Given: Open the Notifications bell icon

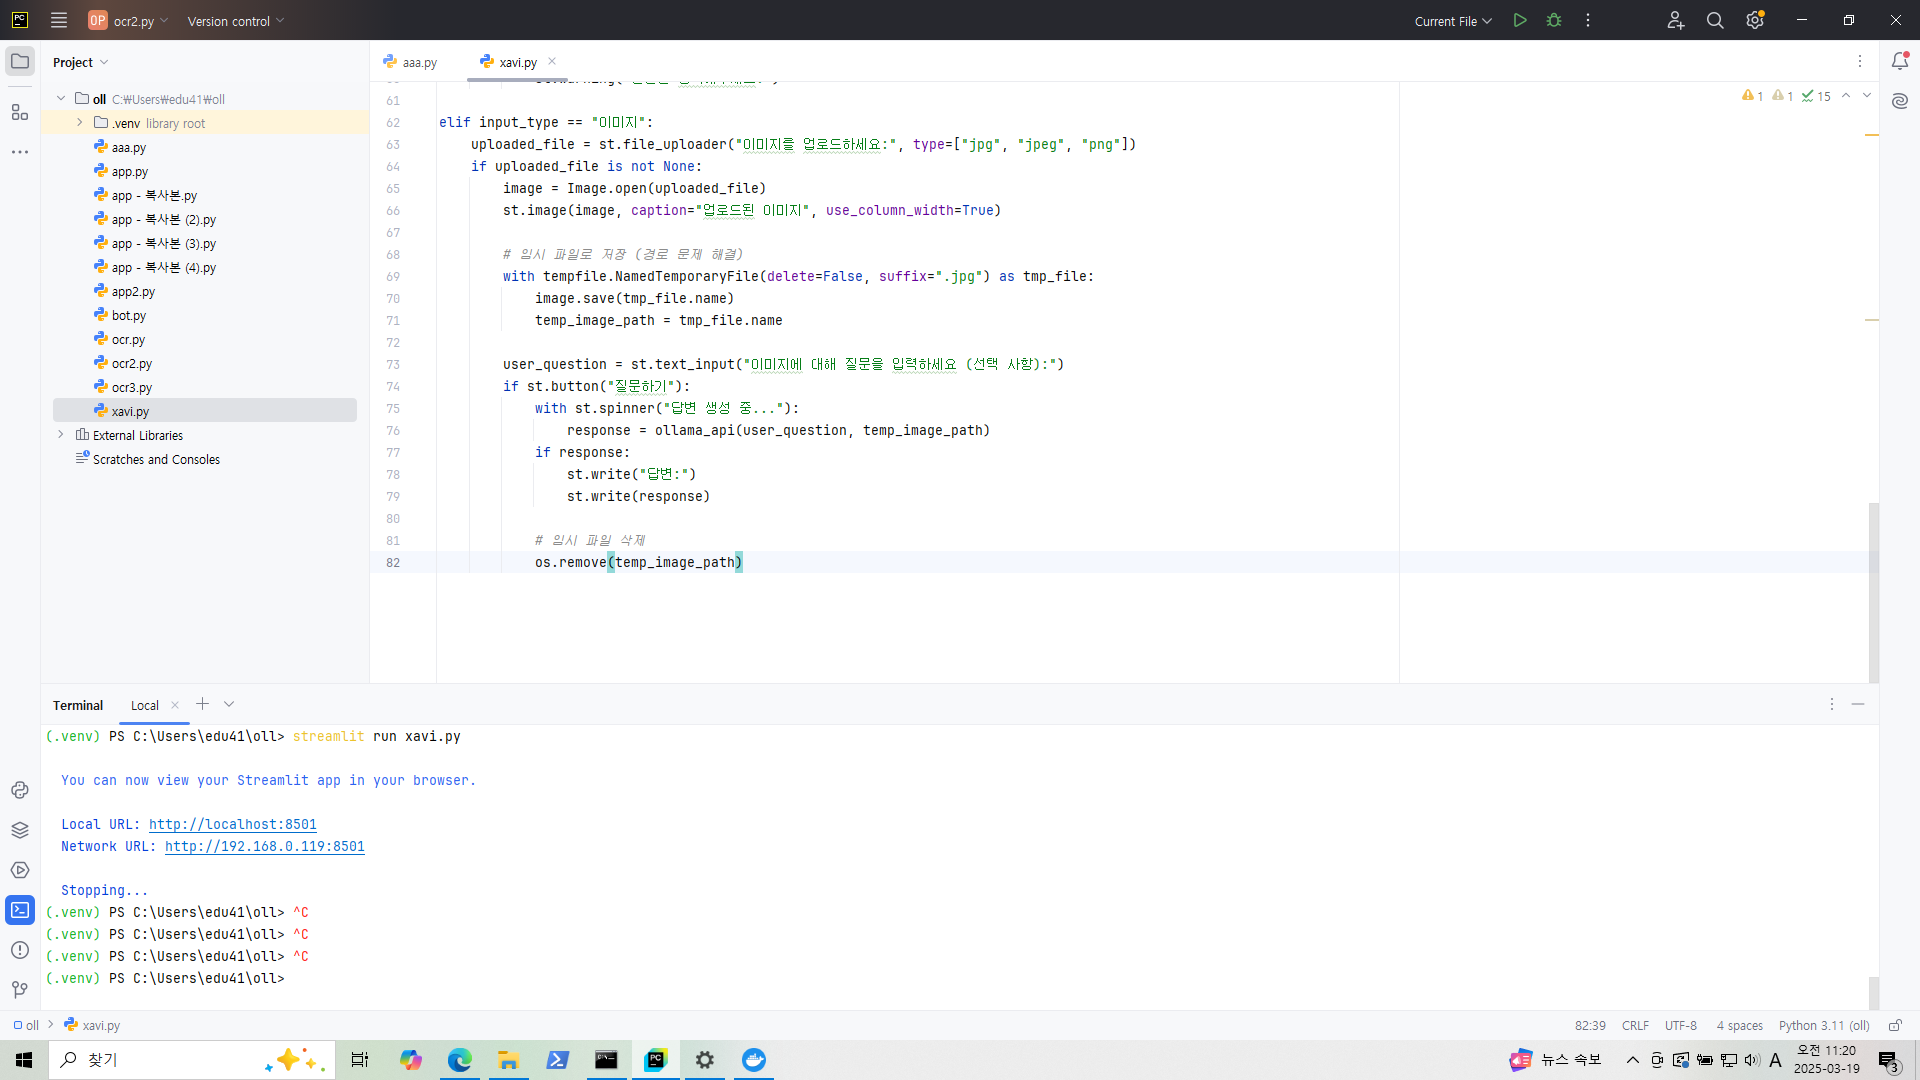Looking at the screenshot, I should point(1900,61).
